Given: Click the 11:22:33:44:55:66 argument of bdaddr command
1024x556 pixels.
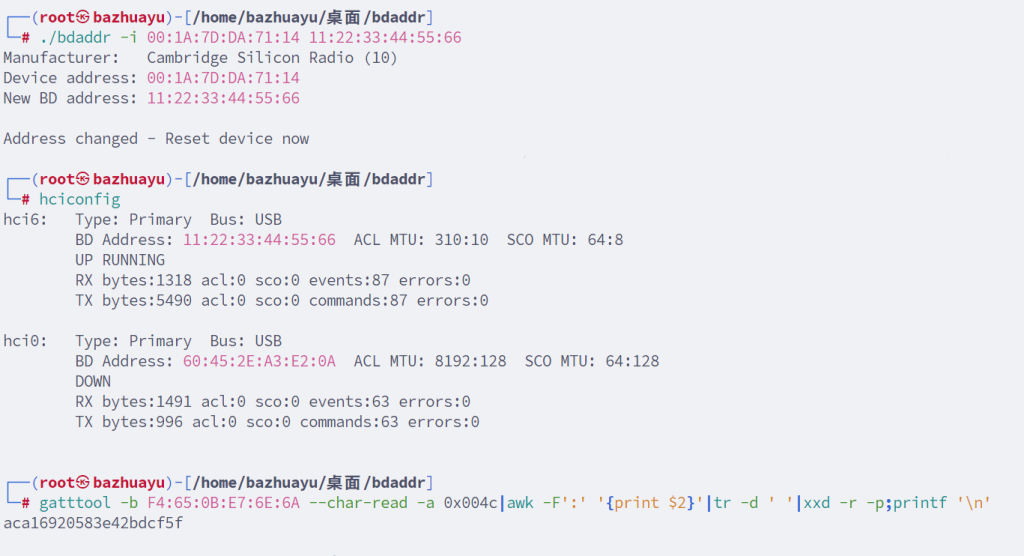Looking at the screenshot, I should [x=385, y=38].
